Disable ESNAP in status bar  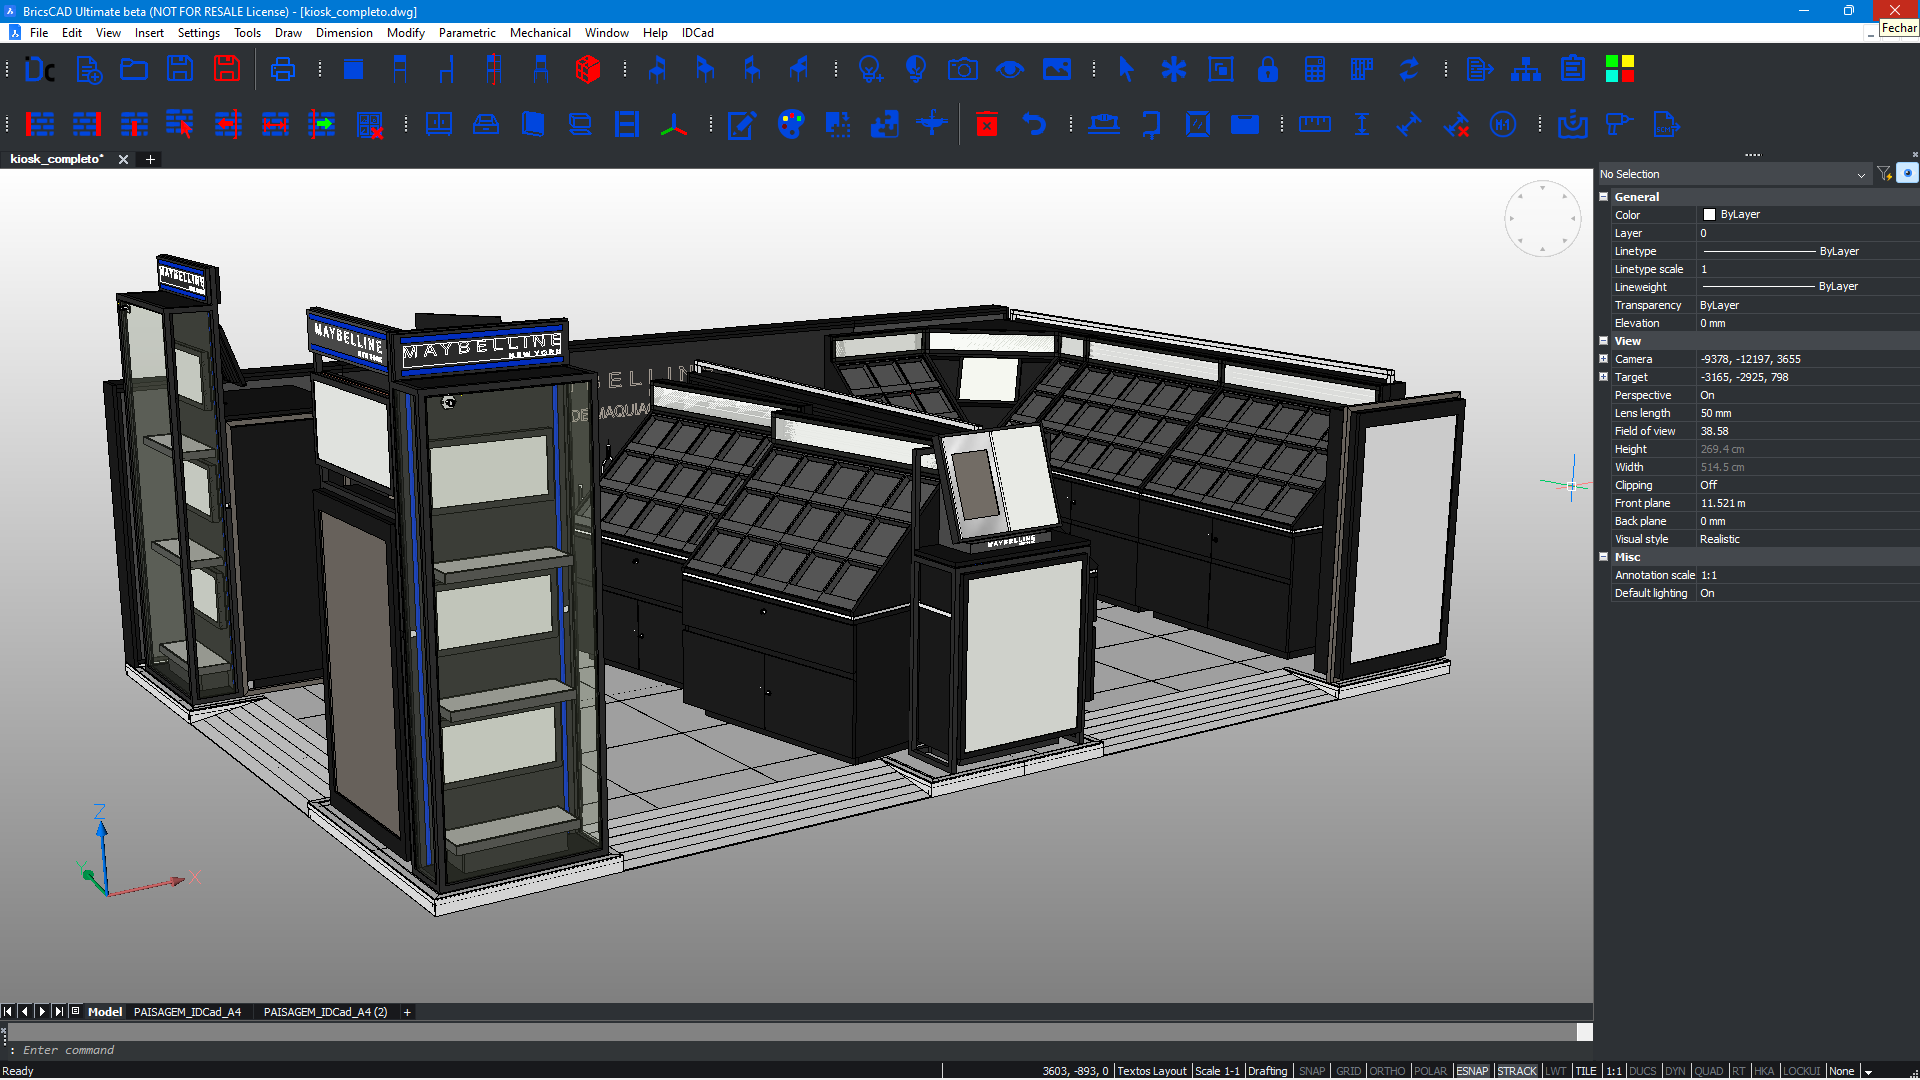1472,1071
